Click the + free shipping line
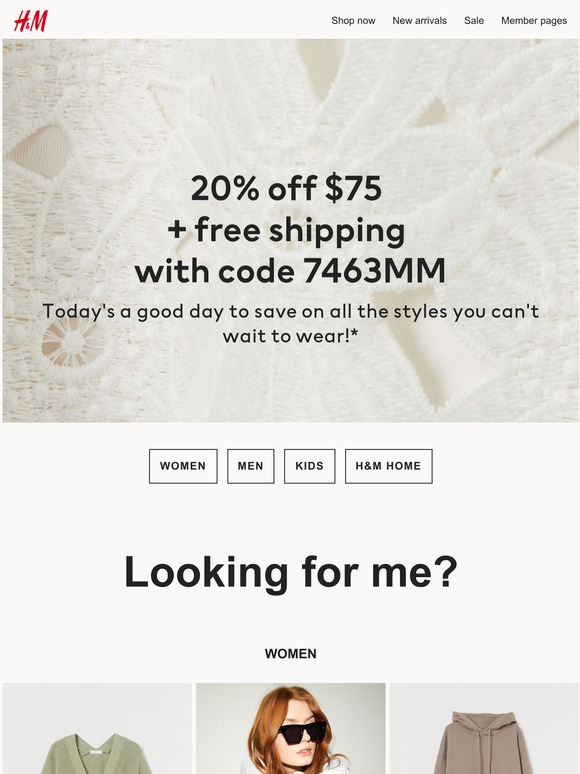The height and width of the screenshot is (774, 580). (x=286, y=231)
